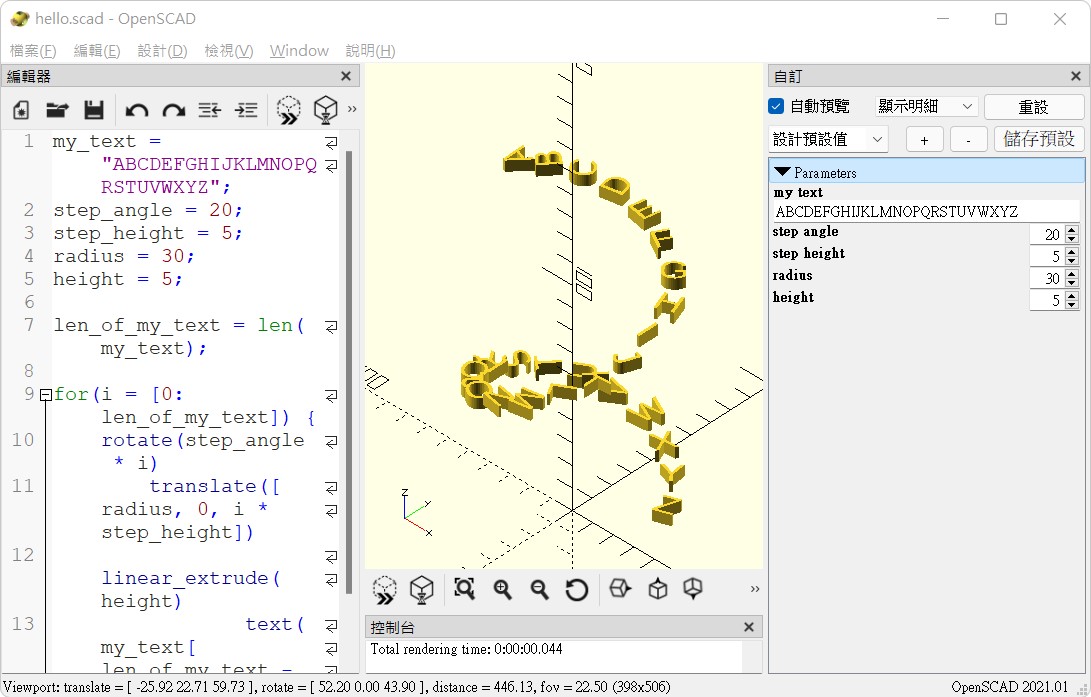Increase radius value with up arrow
The height and width of the screenshot is (697, 1091).
tap(1072, 274)
